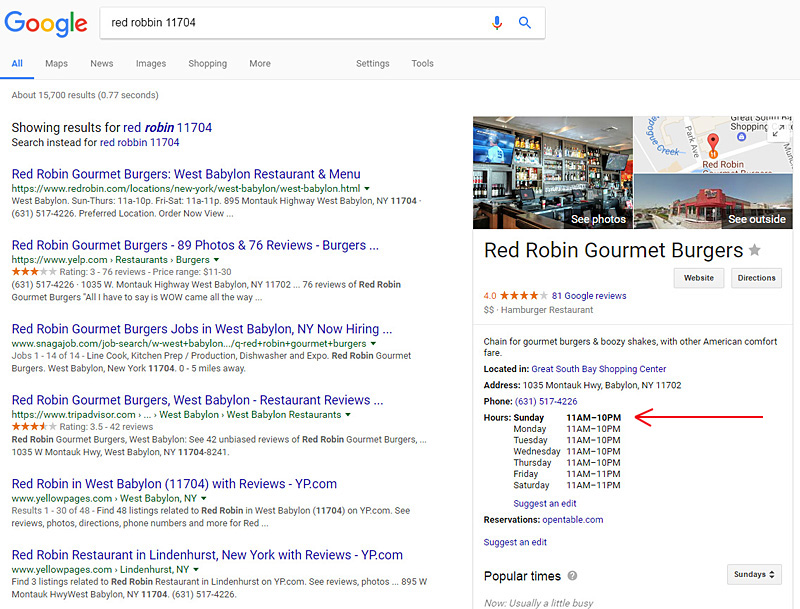Open the yelp.com result dropdown arrow
The image size is (800, 609).
coord(216,260)
